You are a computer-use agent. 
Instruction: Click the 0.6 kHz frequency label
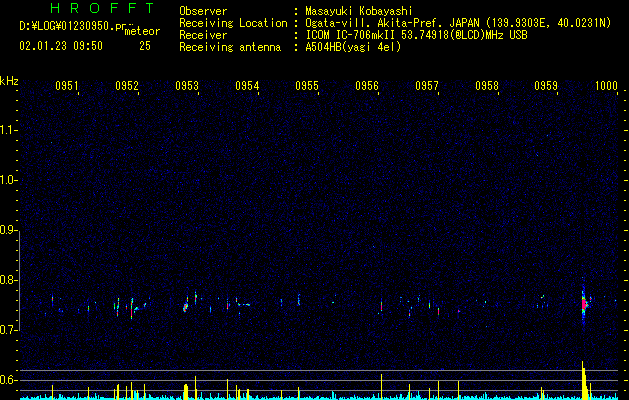tap(9, 380)
